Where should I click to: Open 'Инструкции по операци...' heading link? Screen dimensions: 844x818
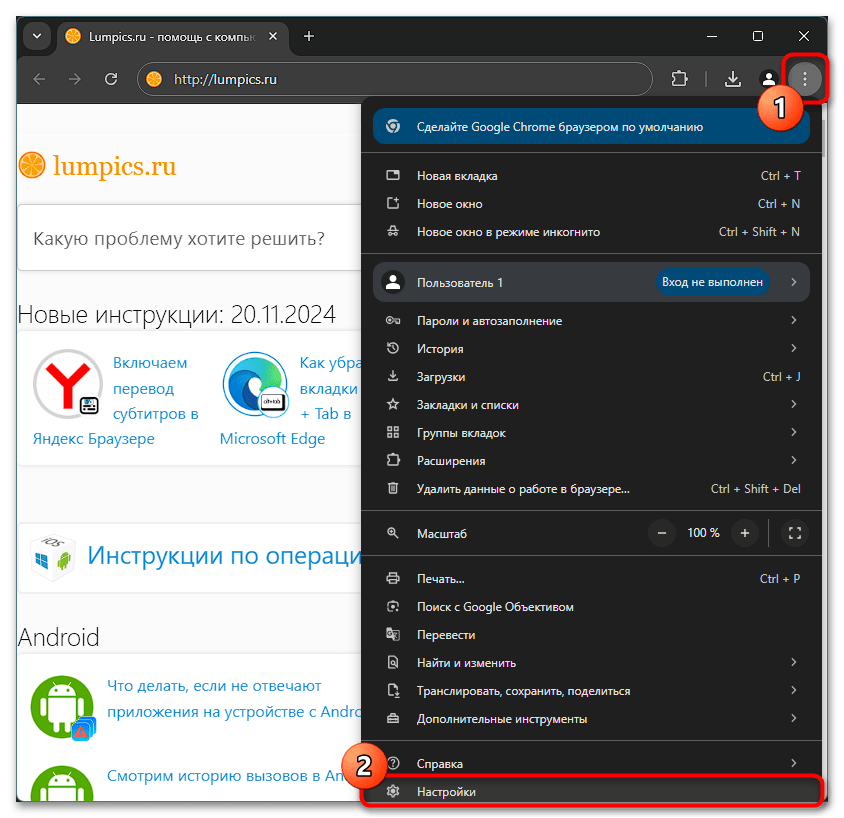(224, 556)
